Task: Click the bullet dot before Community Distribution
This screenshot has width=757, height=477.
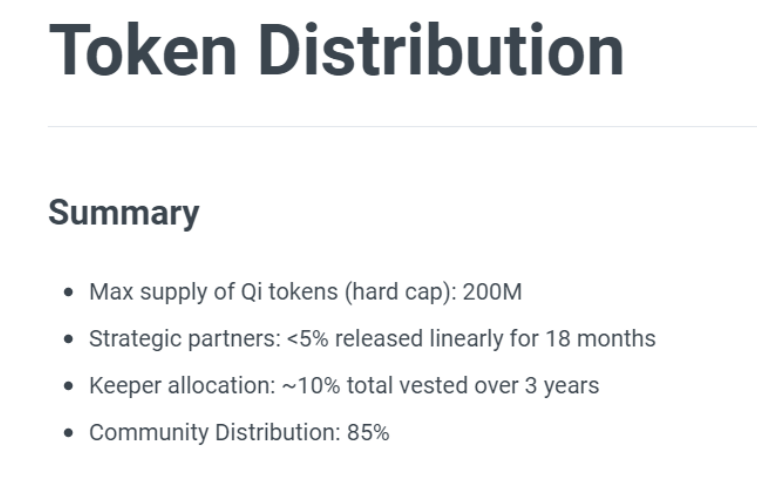Action: point(69,433)
